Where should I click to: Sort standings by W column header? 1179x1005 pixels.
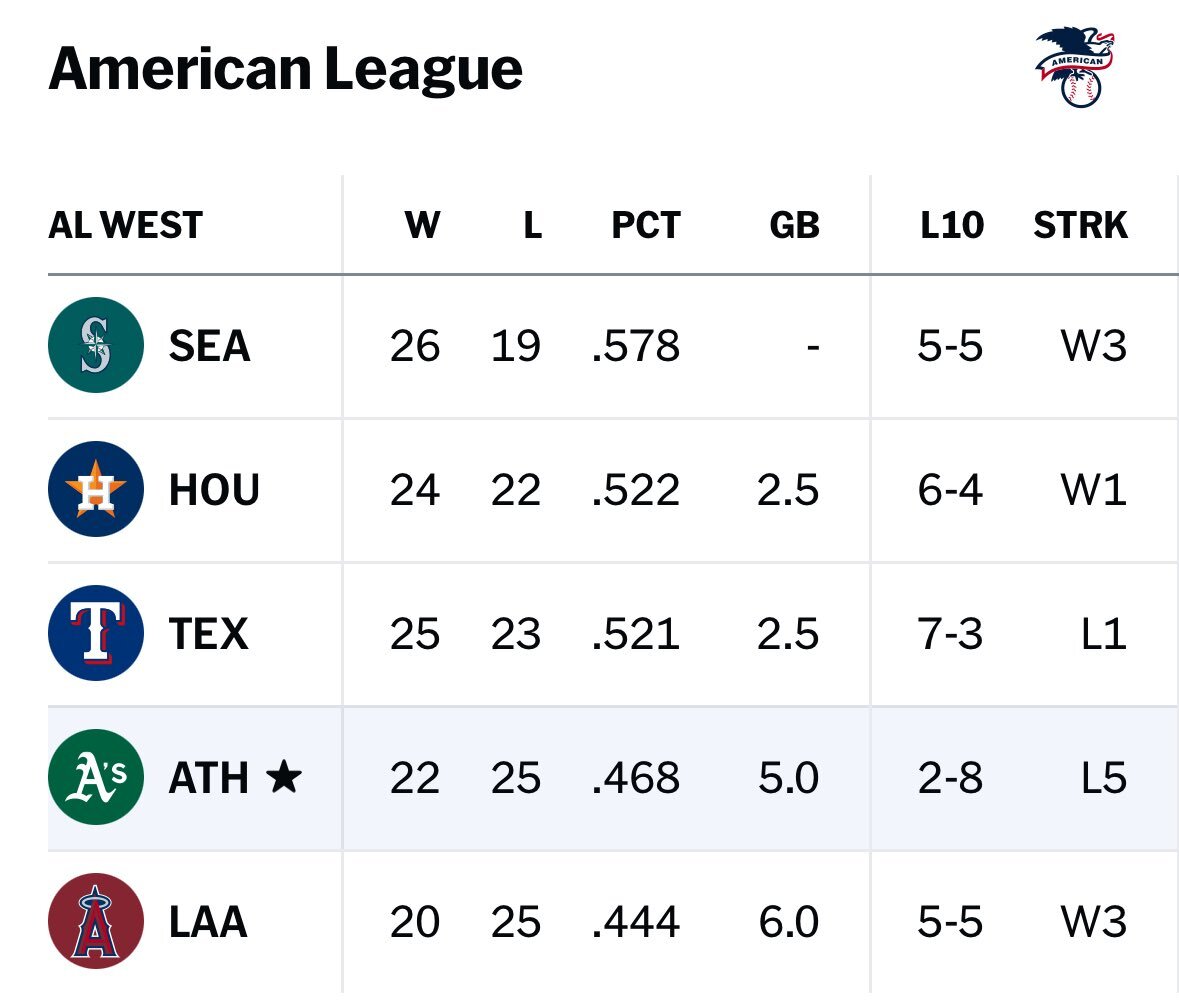click(x=422, y=226)
